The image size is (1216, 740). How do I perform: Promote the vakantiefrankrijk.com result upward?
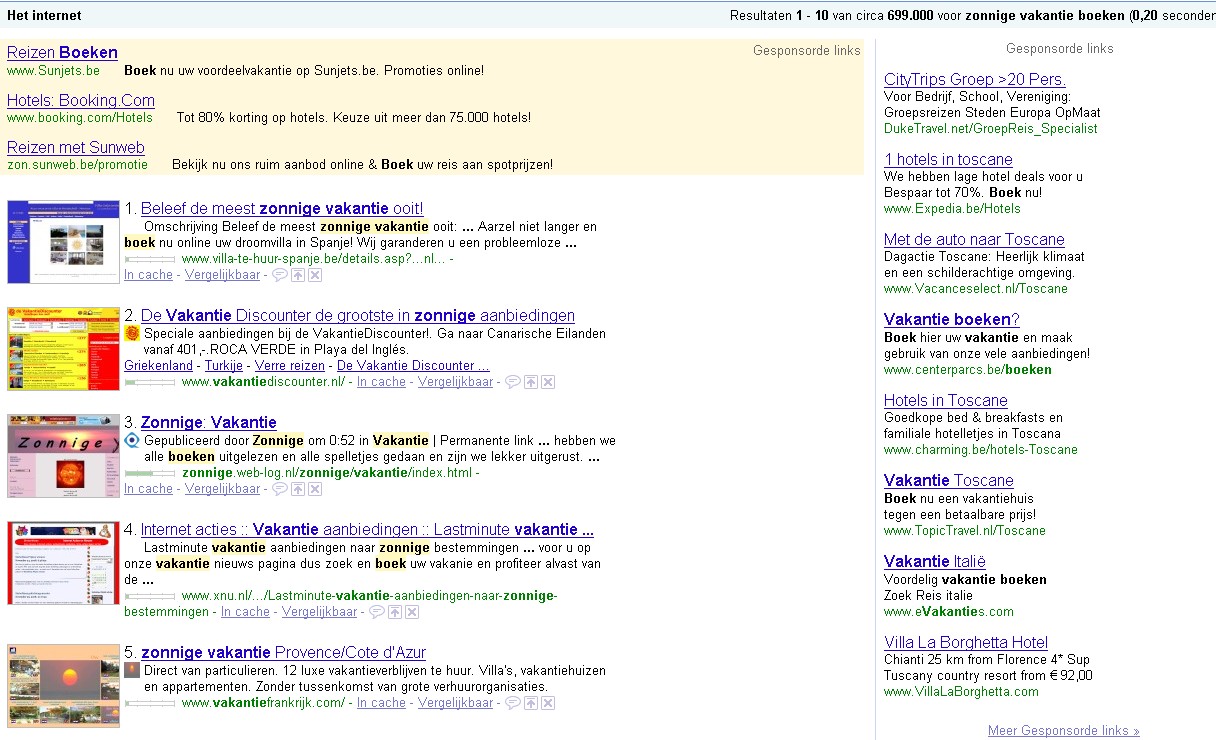click(531, 703)
